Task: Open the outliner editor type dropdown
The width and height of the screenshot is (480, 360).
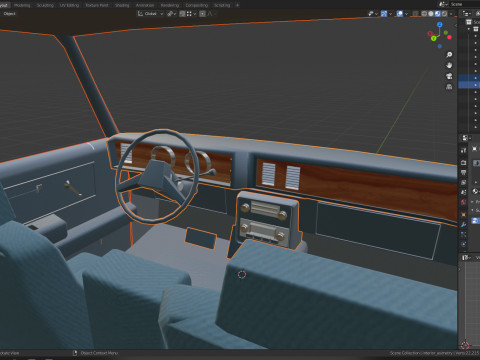Action: coord(466,14)
